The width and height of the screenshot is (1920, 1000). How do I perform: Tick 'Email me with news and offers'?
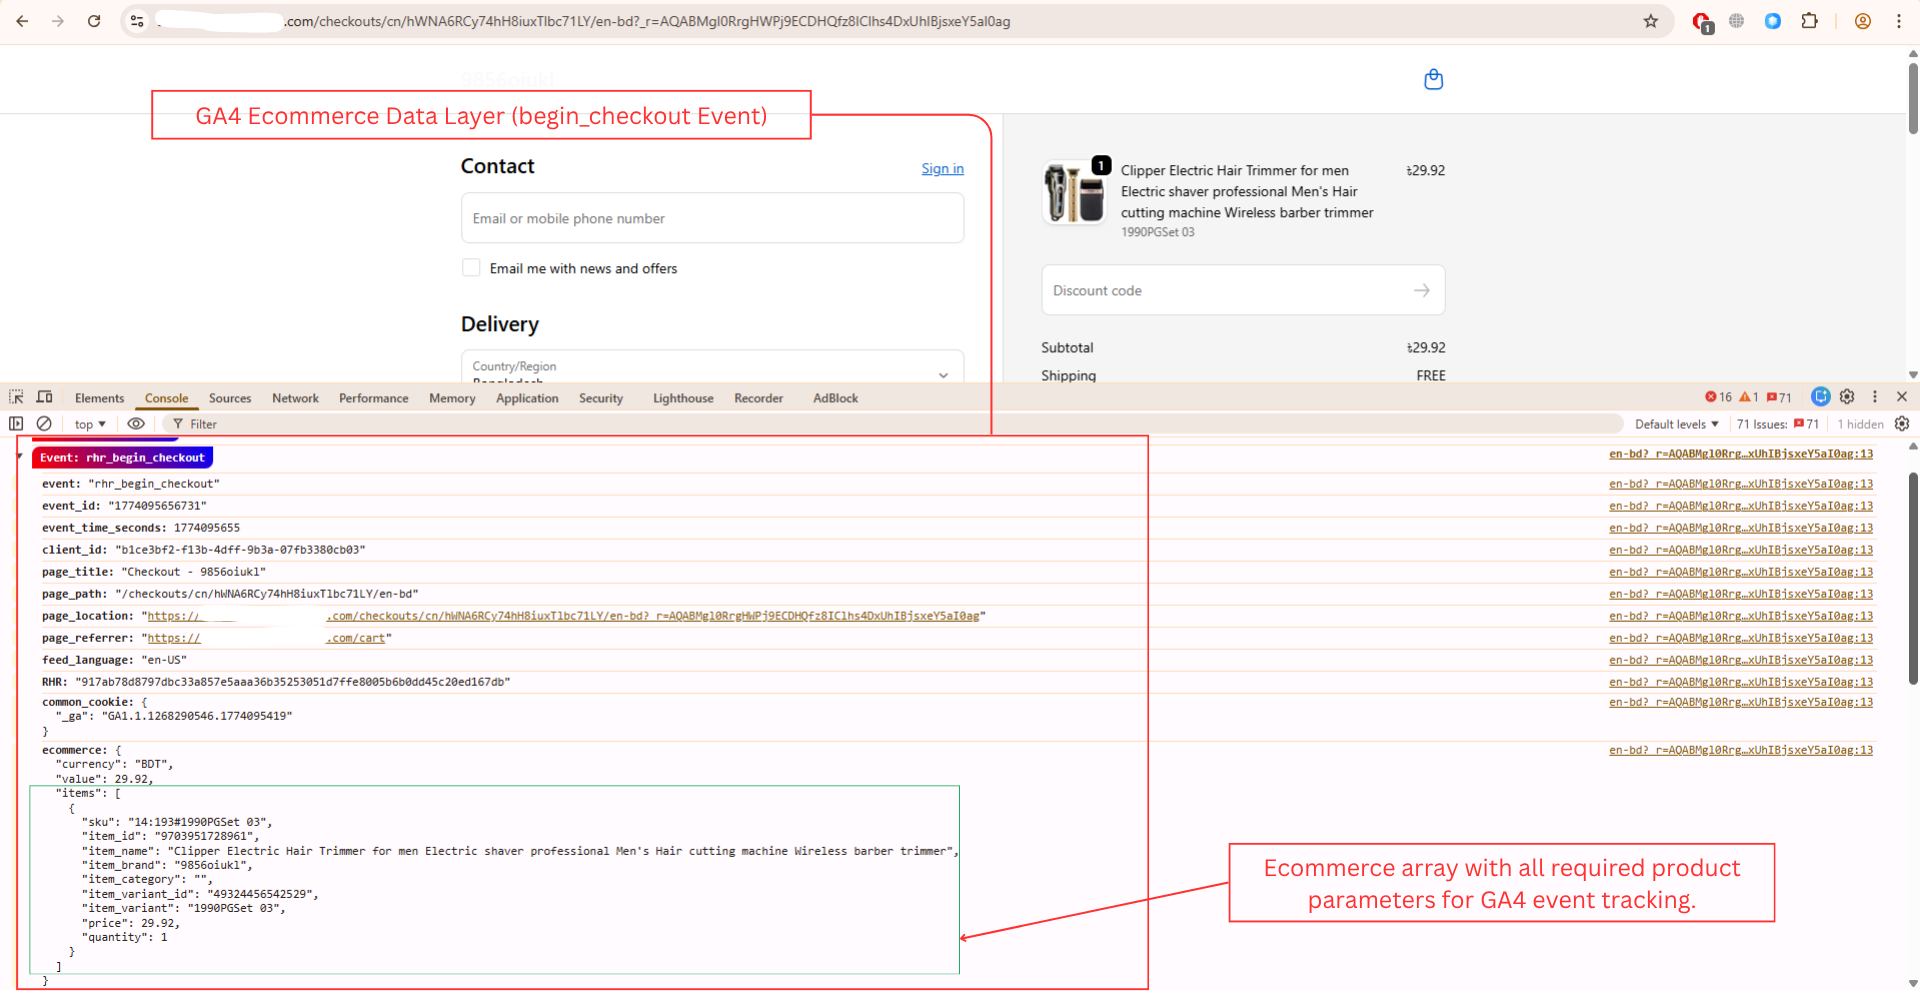[x=471, y=268]
